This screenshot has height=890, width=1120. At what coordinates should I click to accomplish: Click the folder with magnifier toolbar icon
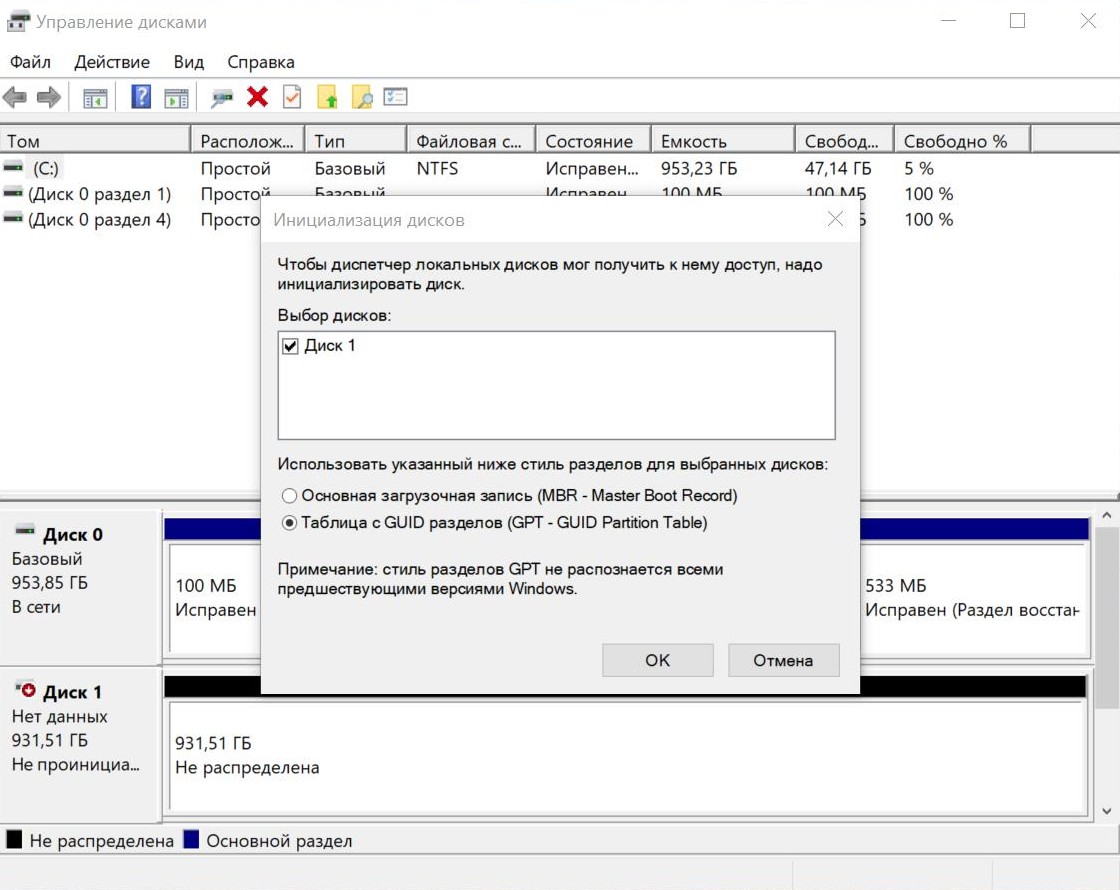[x=362, y=96]
